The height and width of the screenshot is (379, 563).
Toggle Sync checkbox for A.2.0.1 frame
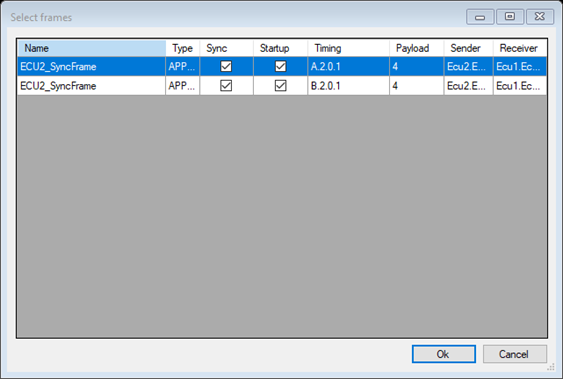(x=226, y=66)
